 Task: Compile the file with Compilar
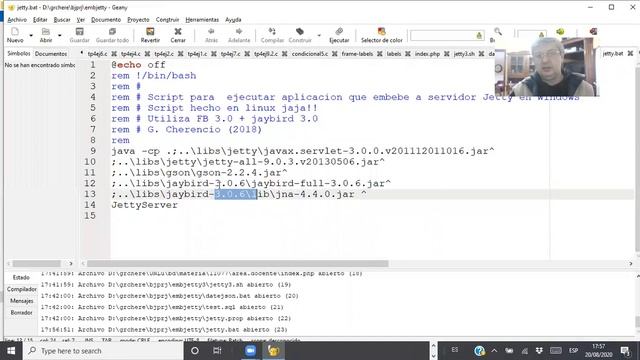point(272,35)
